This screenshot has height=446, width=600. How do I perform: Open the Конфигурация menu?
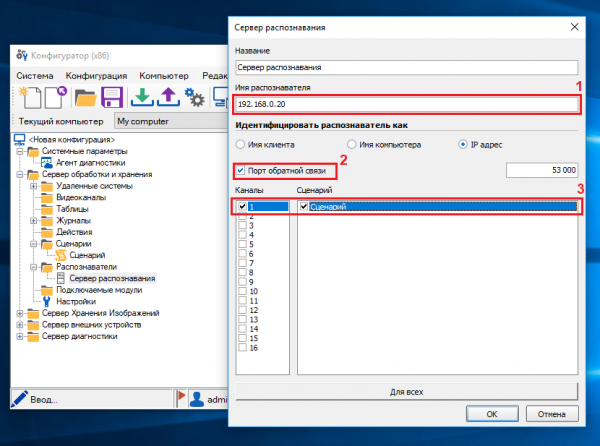click(x=96, y=76)
